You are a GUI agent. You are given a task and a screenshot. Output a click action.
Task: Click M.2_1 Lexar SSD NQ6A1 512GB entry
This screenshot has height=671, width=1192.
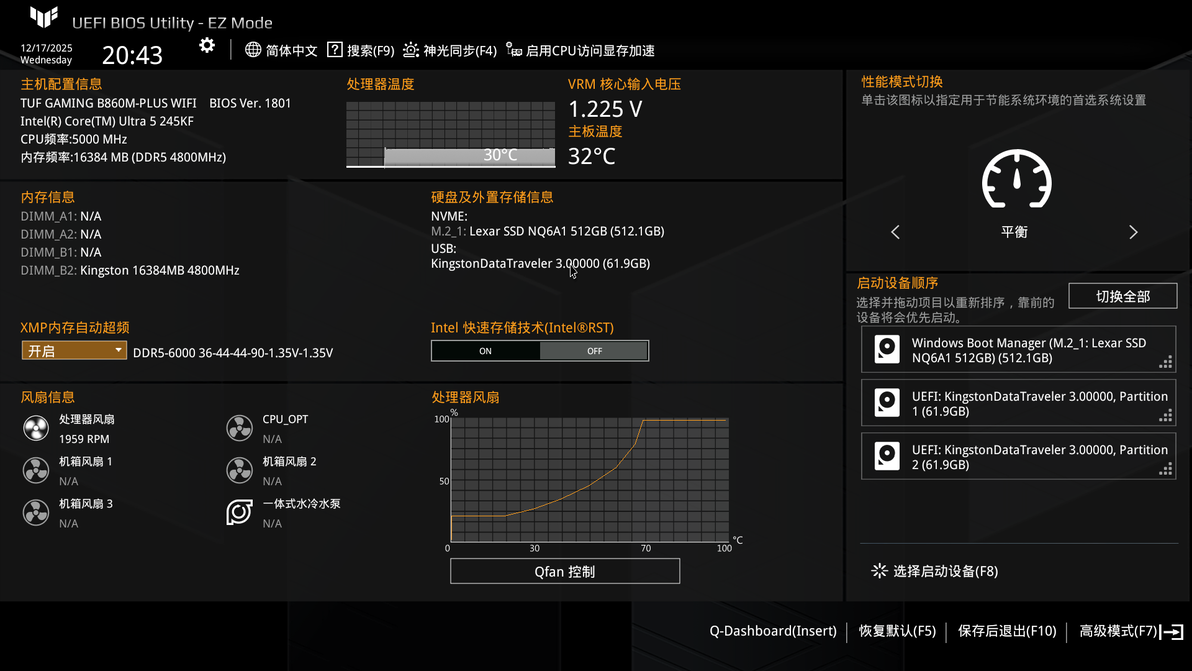pyautogui.click(x=547, y=231)
